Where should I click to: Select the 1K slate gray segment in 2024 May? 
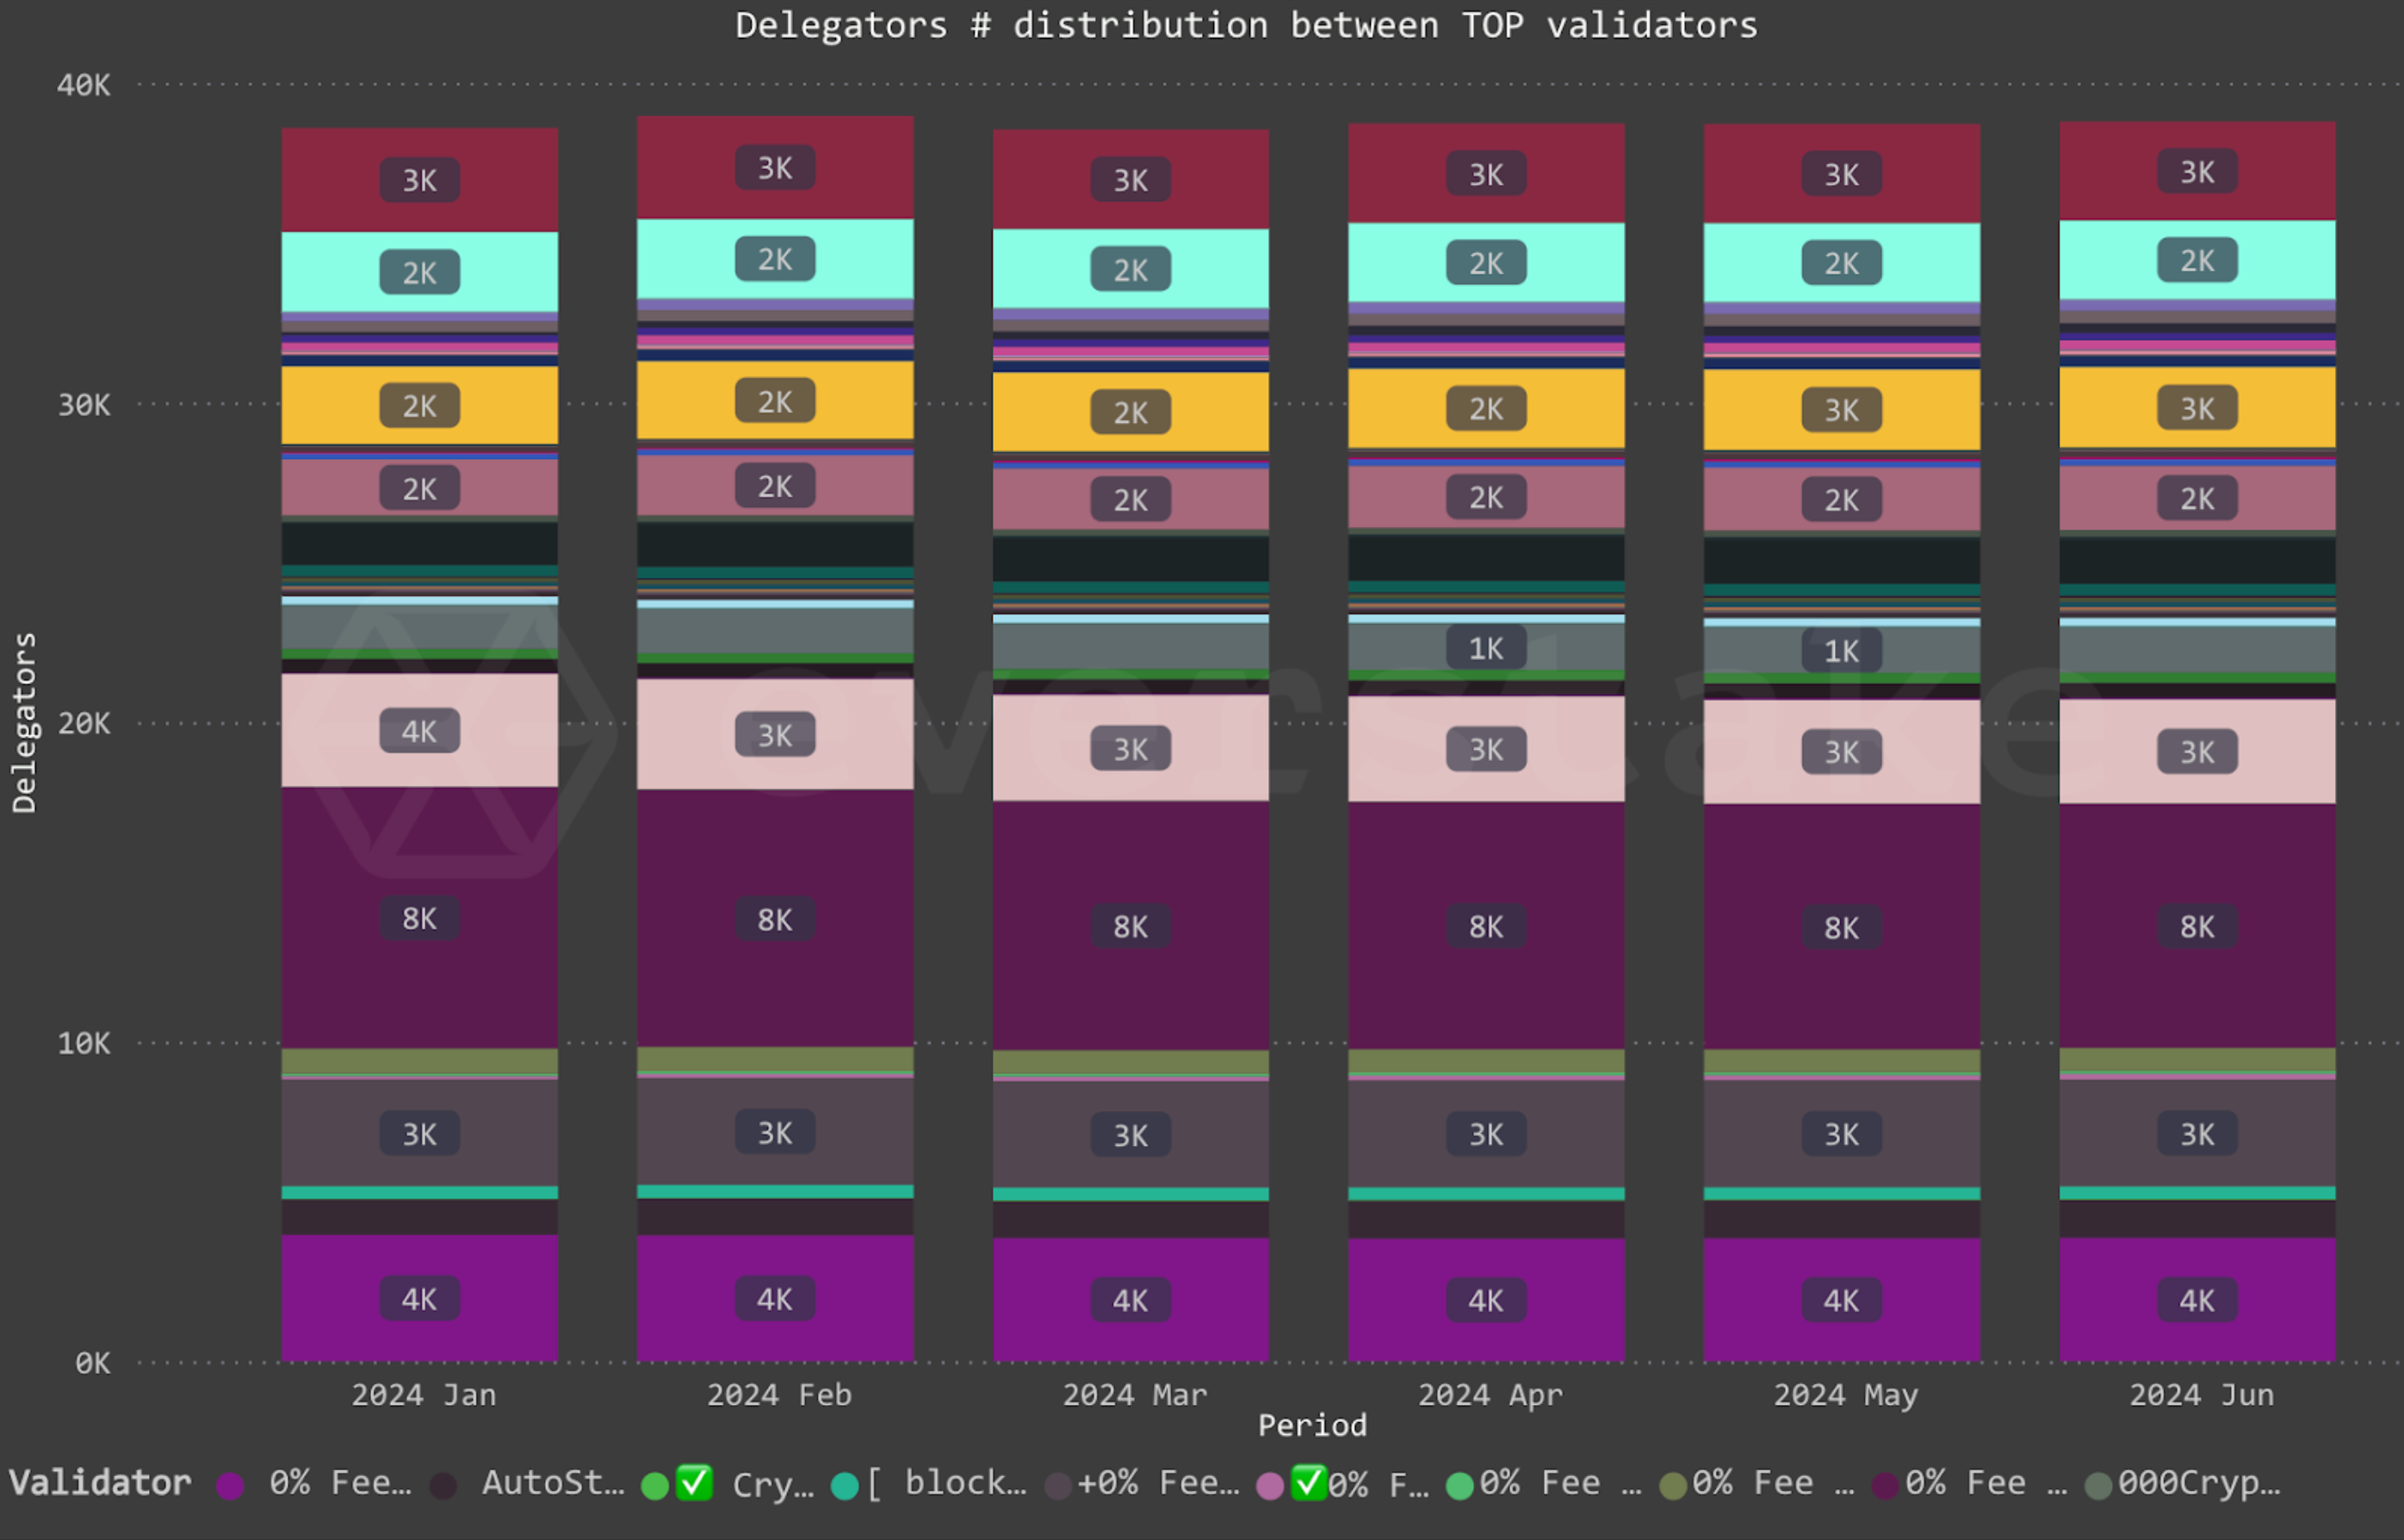pos(1842,651)
